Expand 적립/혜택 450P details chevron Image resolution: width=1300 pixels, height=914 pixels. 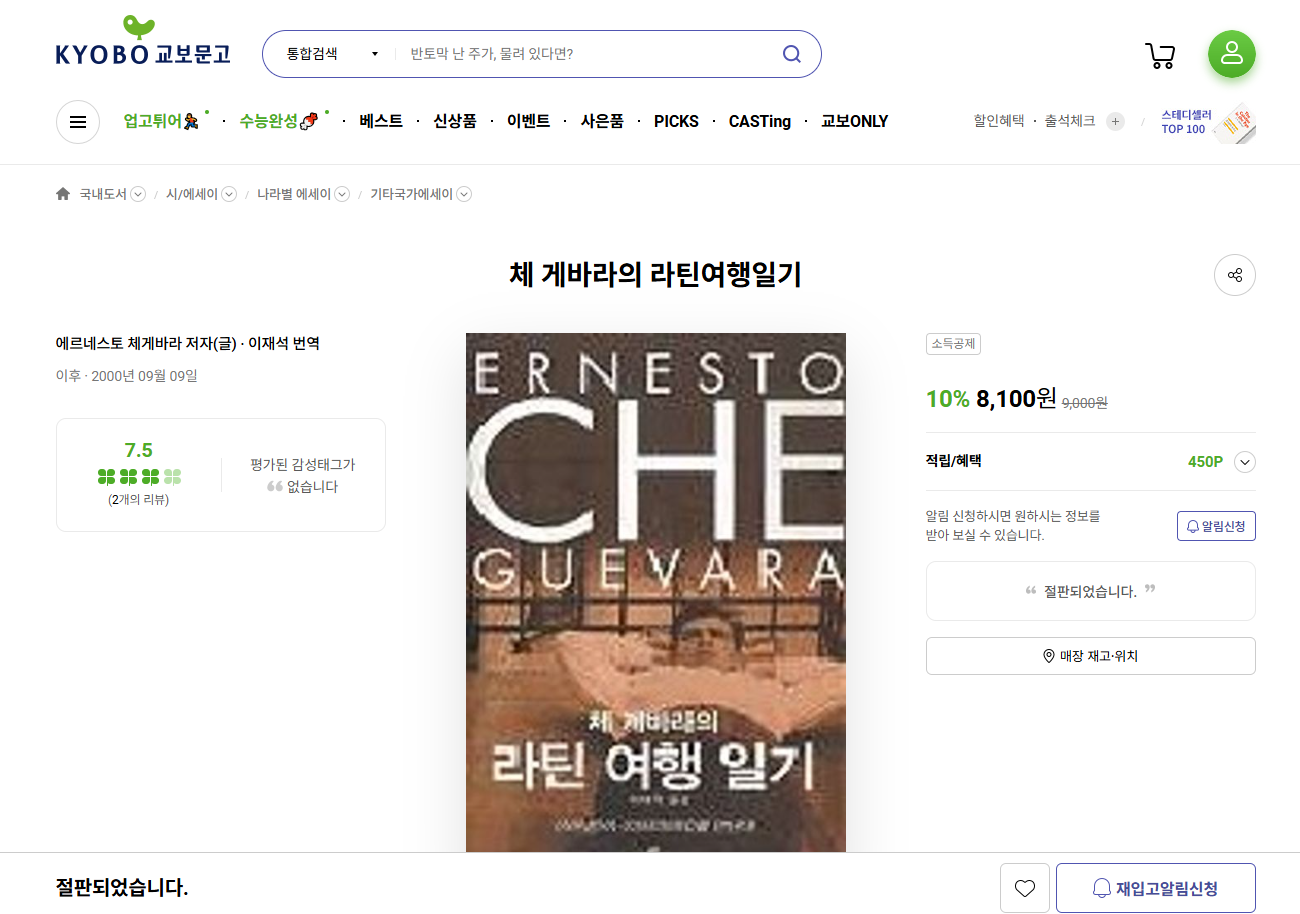pyautogui.click(x=1245, y=462)
